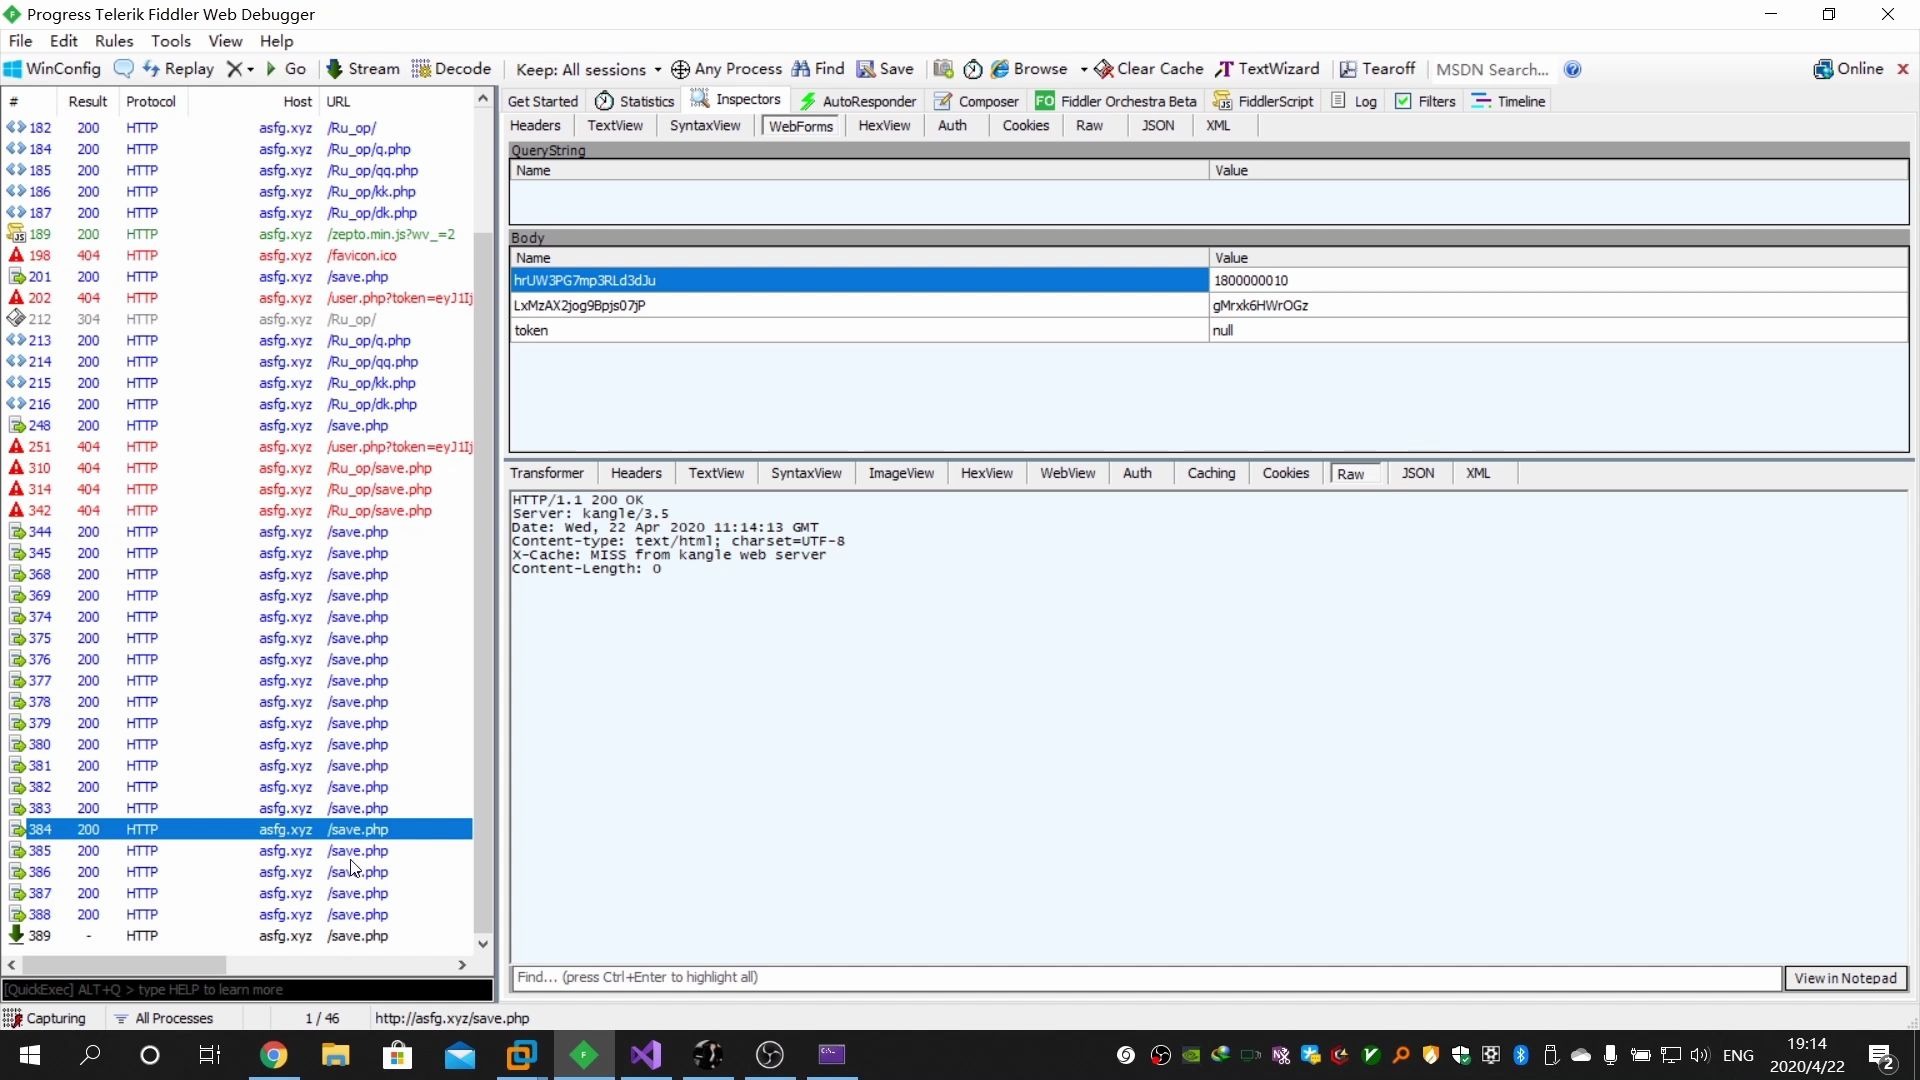Expand the QuickExec input bar

pyautogui.click(x=237, y=989)
